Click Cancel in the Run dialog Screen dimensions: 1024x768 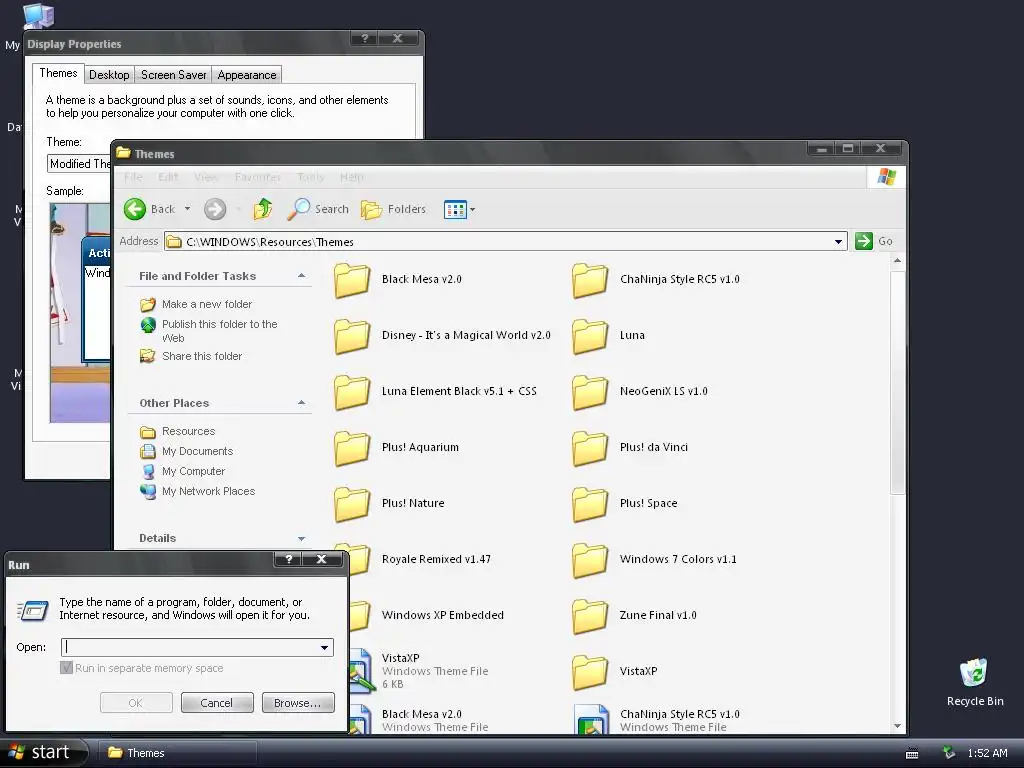tap(216, 703)
